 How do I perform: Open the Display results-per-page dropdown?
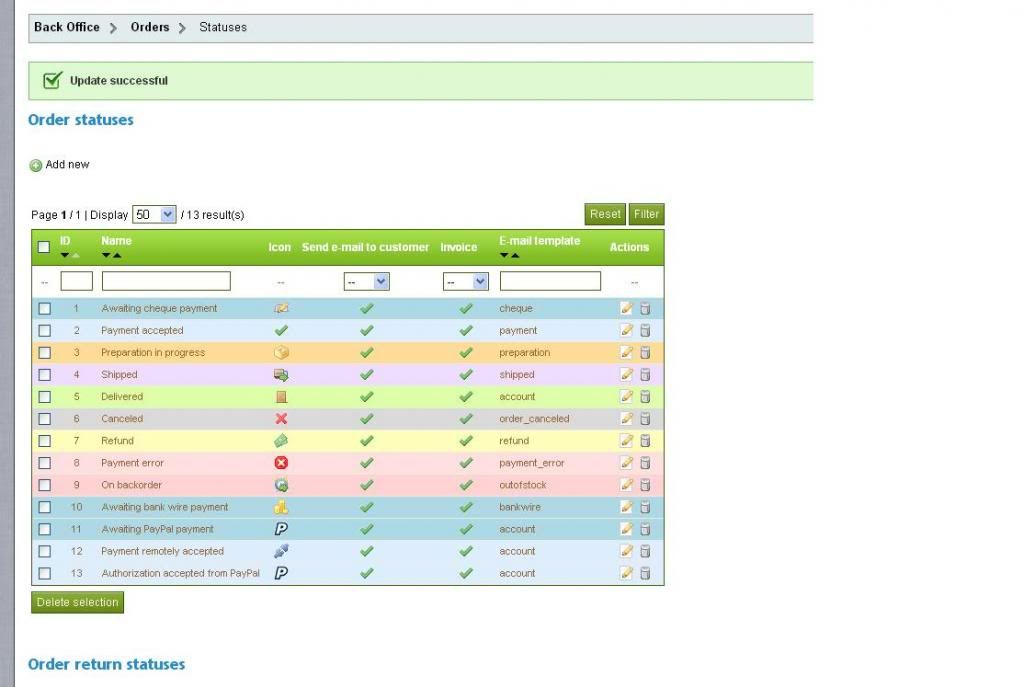(x=154, y=215)
